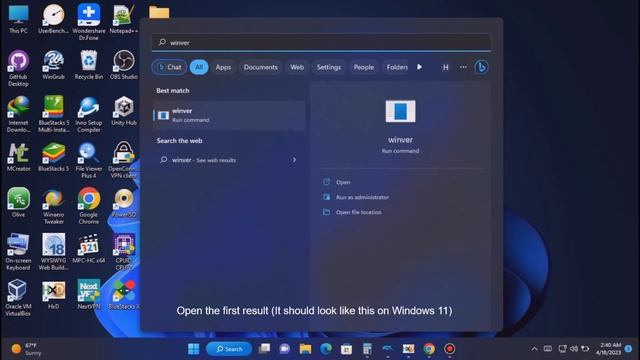
Task: Click winver See web results entry
Action: [229, 160]
